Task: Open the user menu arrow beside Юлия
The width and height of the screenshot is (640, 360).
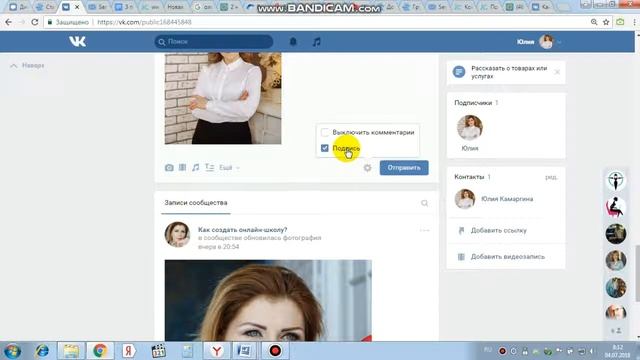Action: [x=560, y=42]
